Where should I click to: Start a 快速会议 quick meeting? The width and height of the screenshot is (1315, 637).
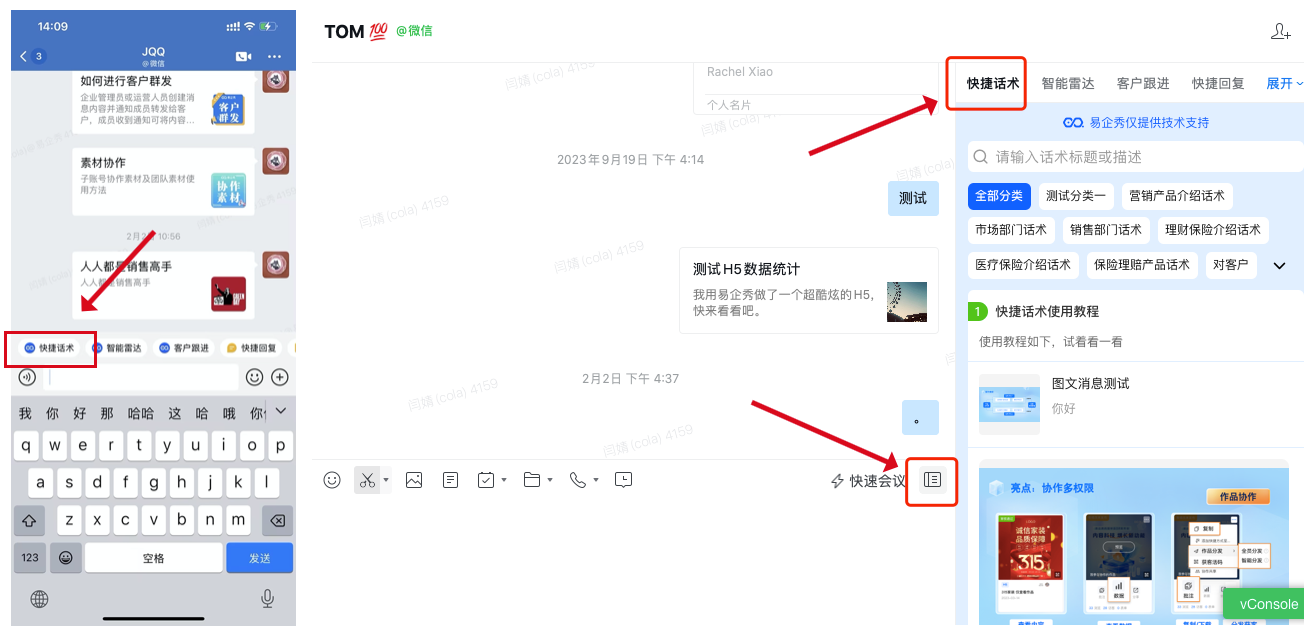(x=869, y=481)
